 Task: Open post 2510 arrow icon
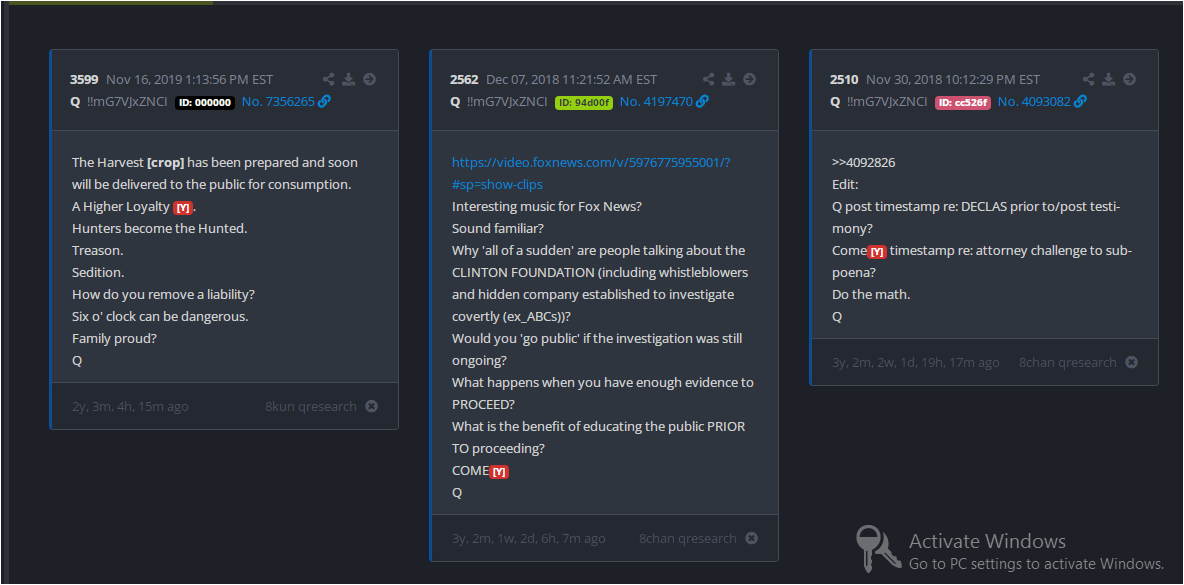click(x=1129, y=79)
